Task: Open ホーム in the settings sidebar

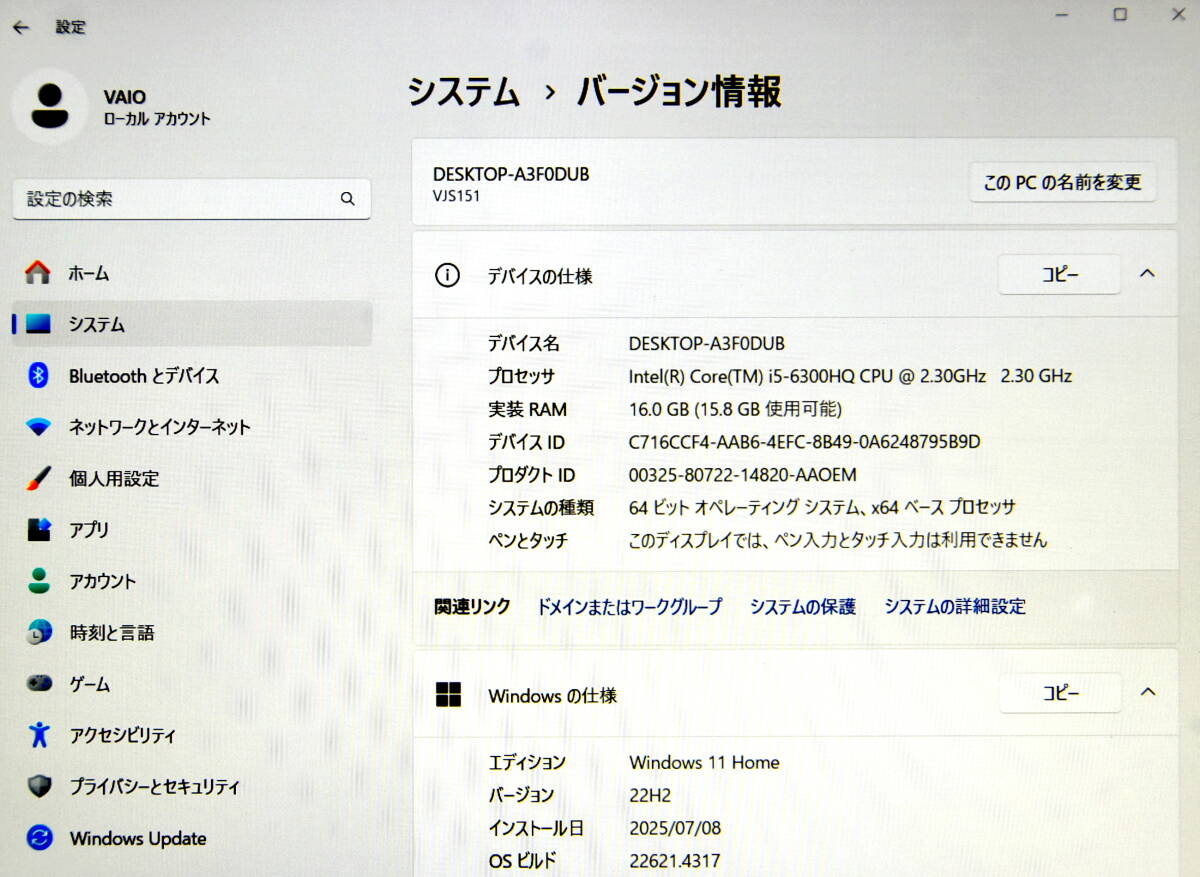Action: click(192, 273)
